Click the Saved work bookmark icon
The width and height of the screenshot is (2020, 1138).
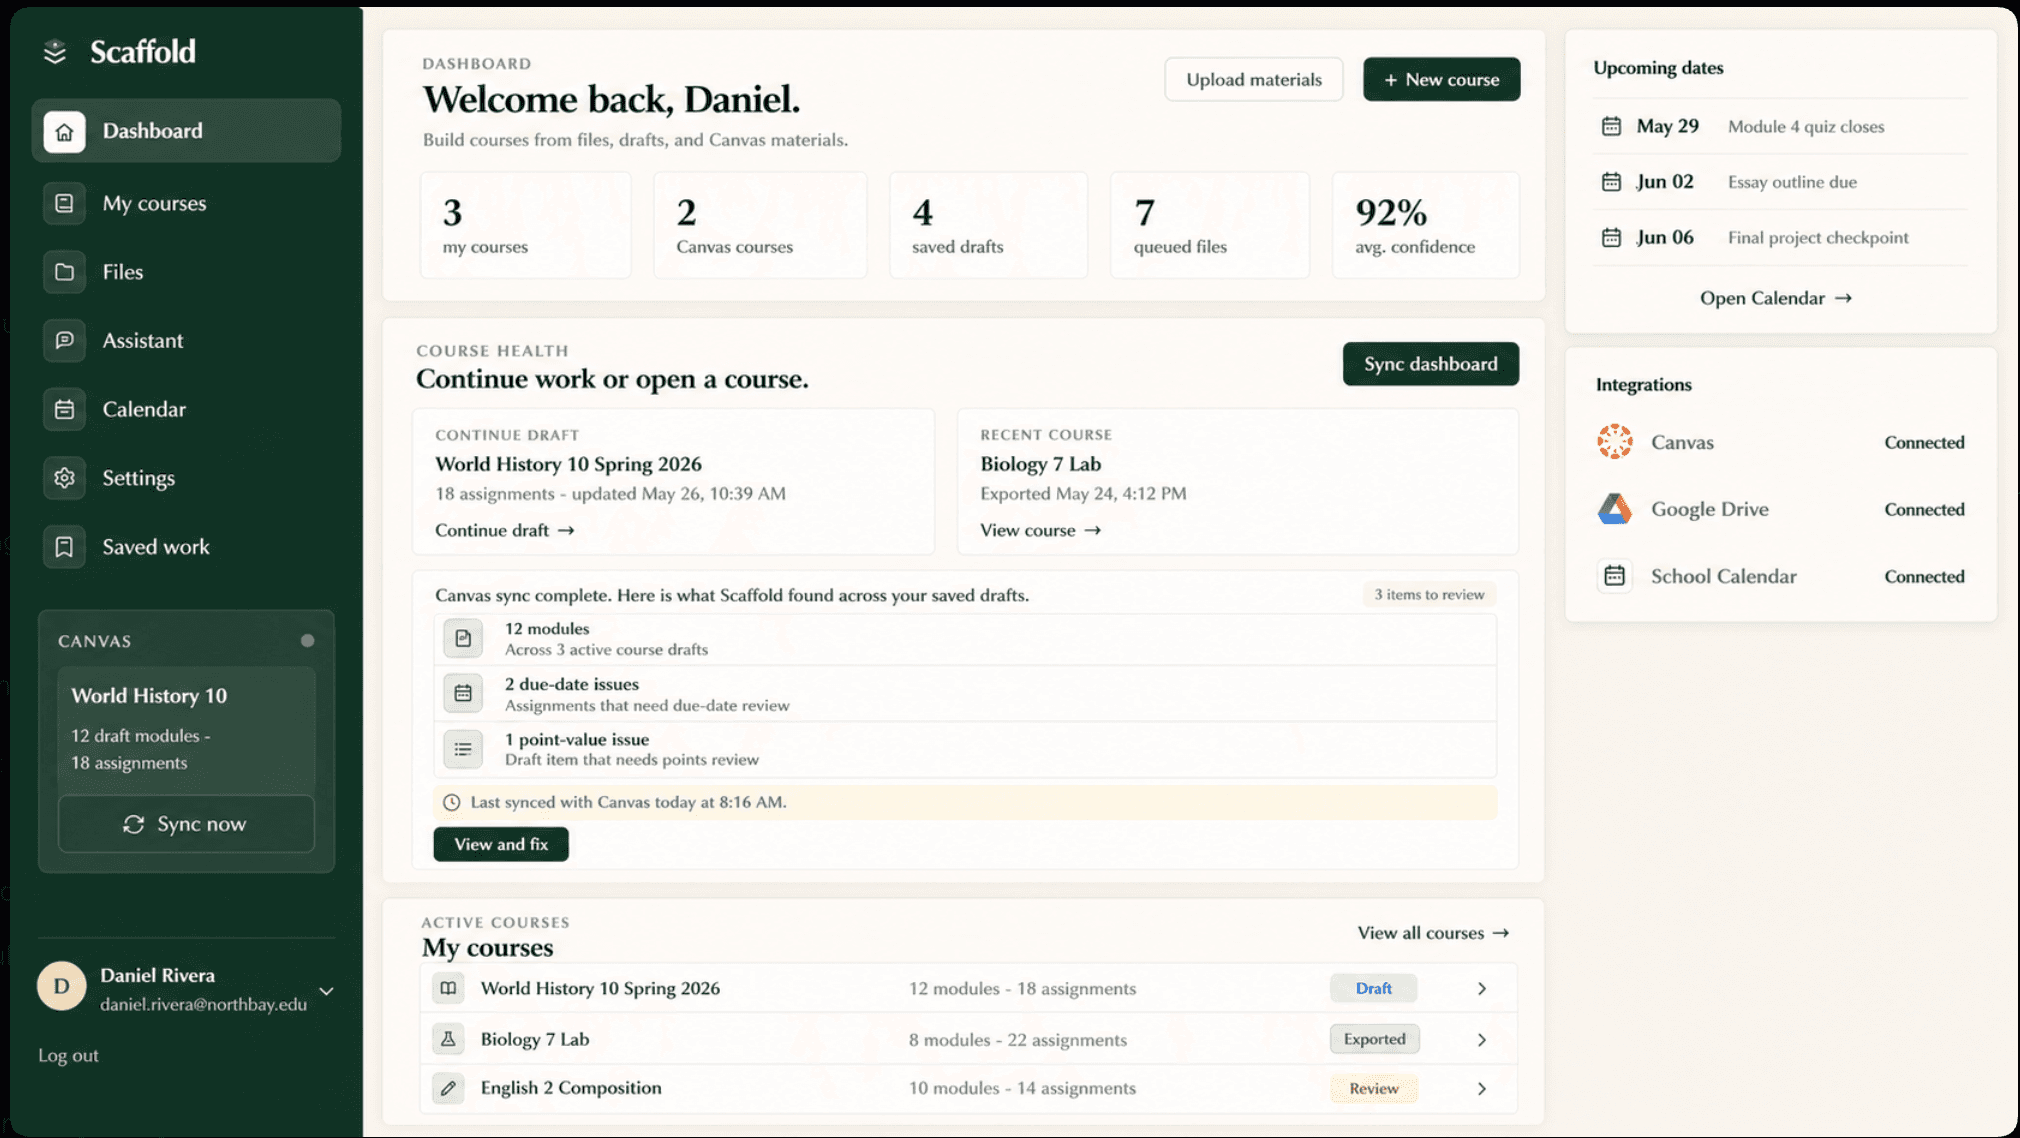pos(64,547)
